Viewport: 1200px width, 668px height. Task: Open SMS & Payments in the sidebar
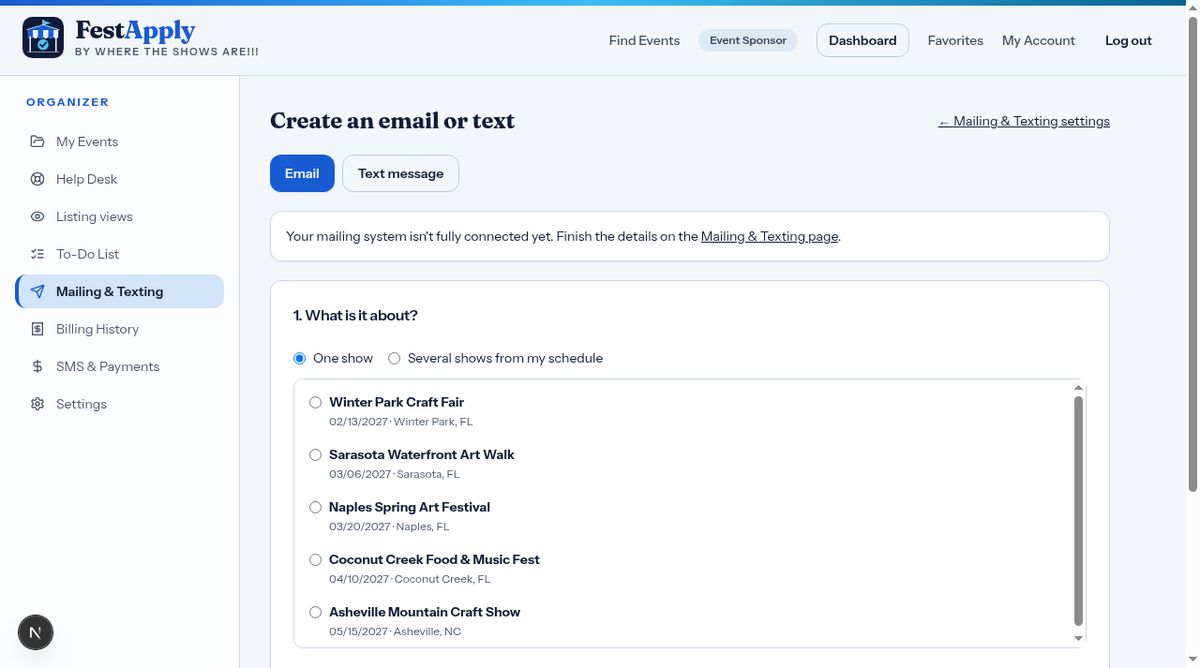(119, 367)
